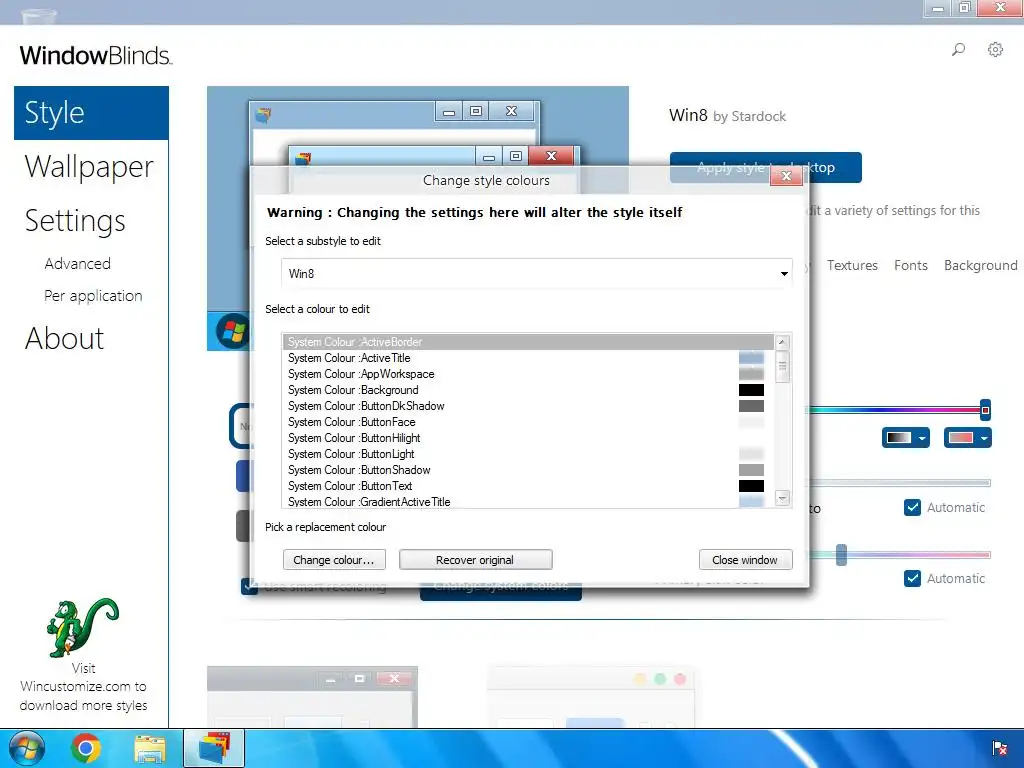This screenshot has width=1024, height=768.
Task: Open WindowBlinds settings gear icon
Action: [x=995, y=50]
